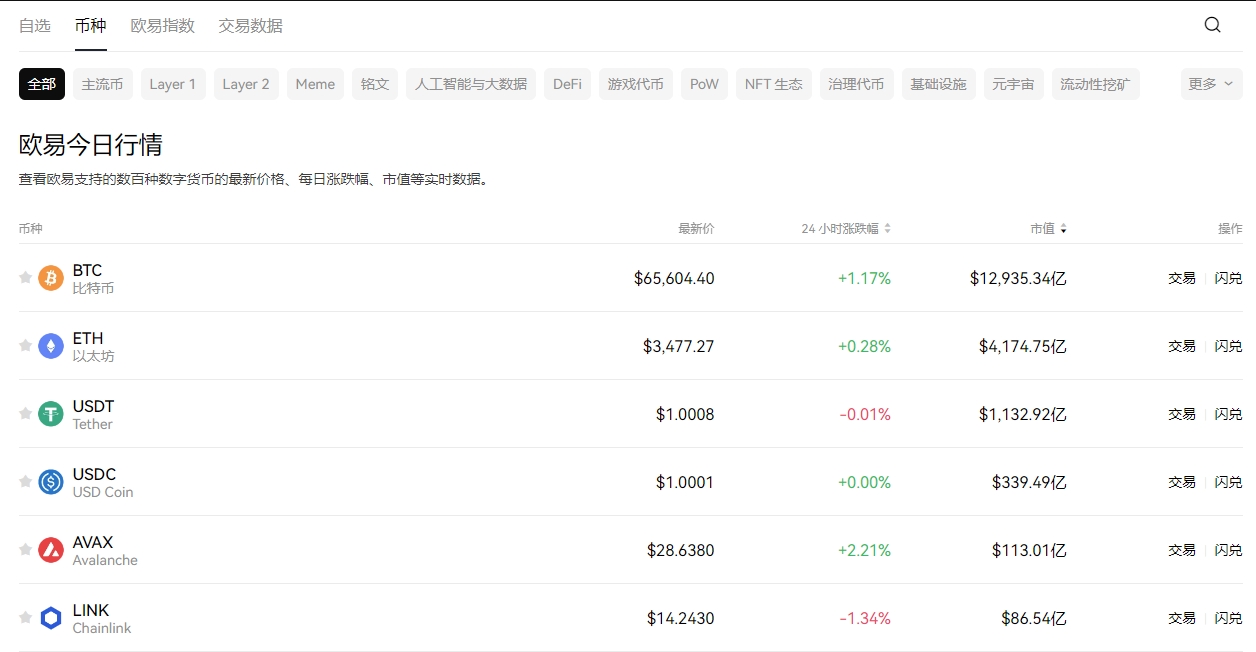
Task: Star BTC as a favorite
Action: (26, 278)
